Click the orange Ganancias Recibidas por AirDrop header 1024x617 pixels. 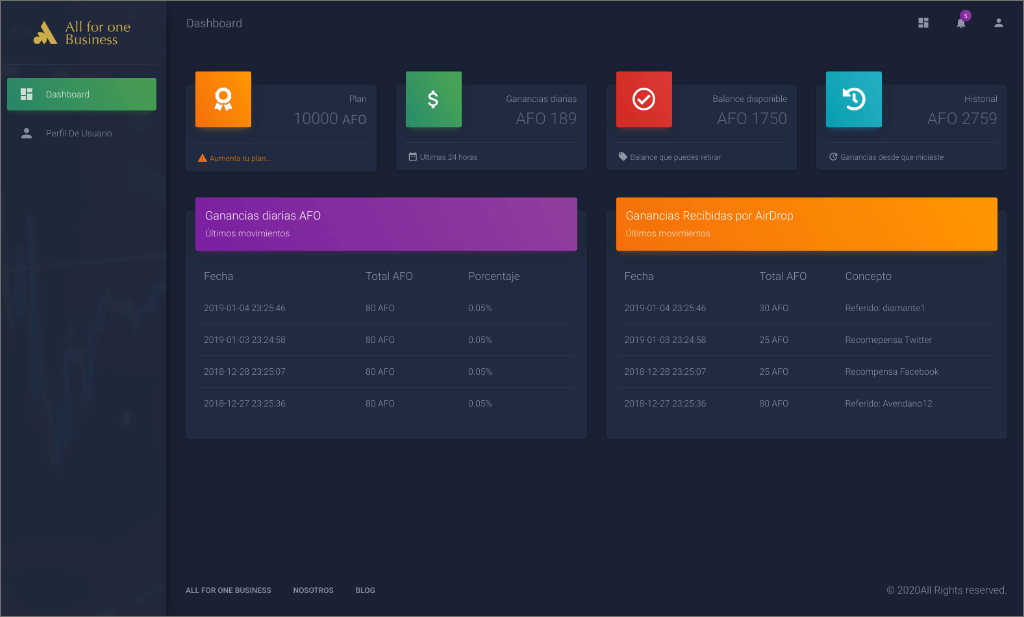point(806,224)
